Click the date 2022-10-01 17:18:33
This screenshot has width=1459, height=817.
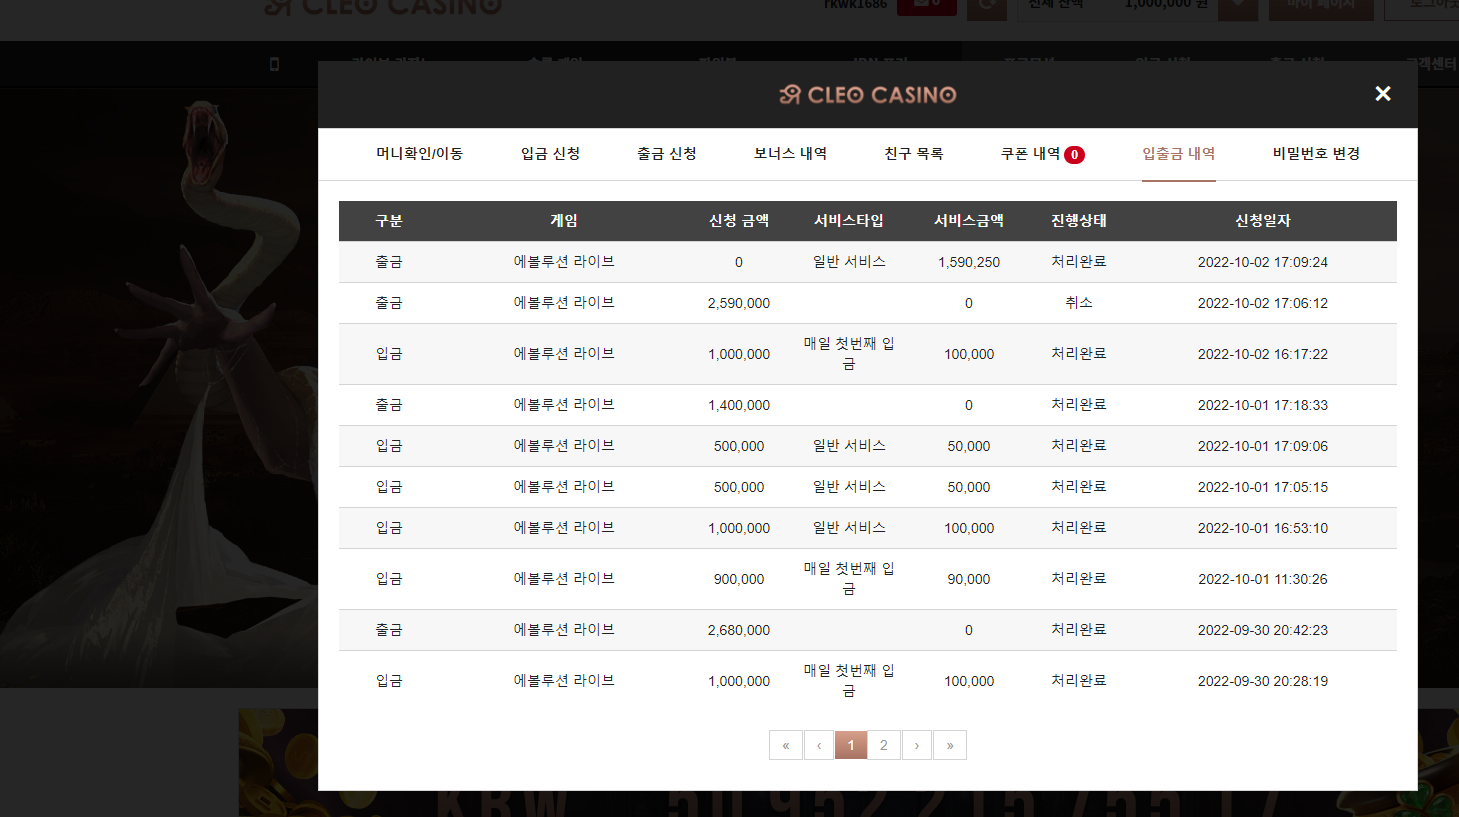pos(1263,405)
